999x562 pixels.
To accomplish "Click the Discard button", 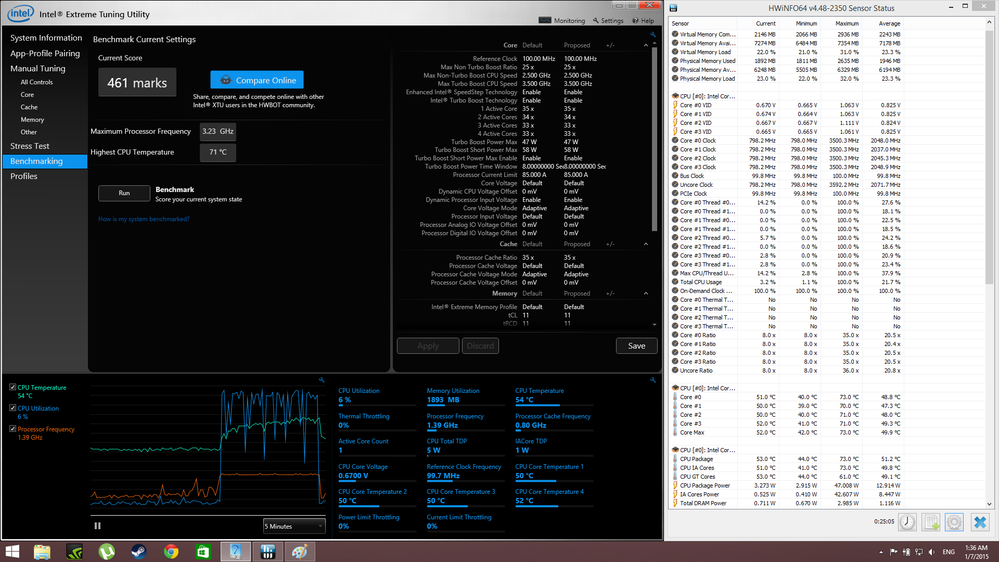I will [x=480, y=346].
